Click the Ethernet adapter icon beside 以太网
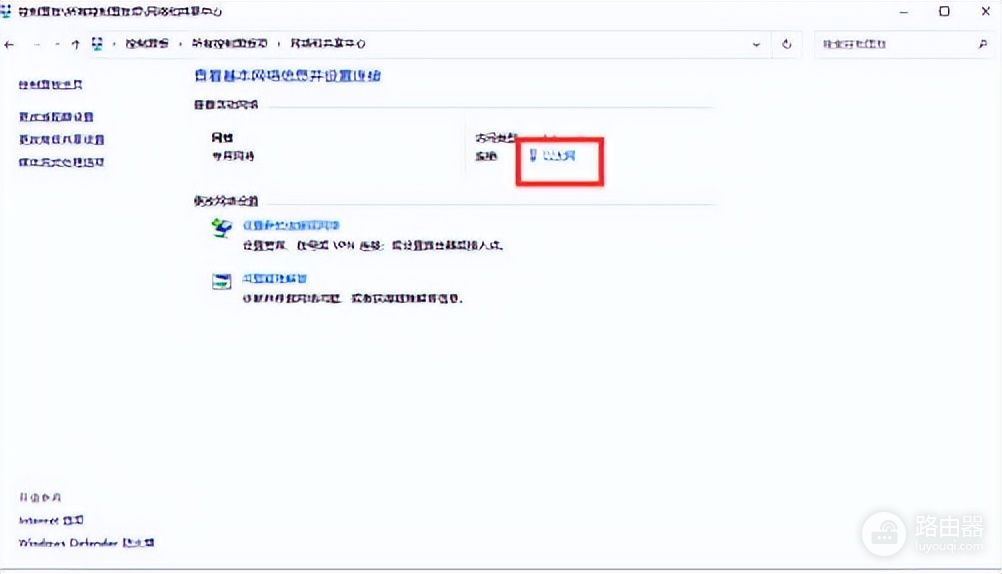Screen dimensions: 1002x574 [534, 155]
